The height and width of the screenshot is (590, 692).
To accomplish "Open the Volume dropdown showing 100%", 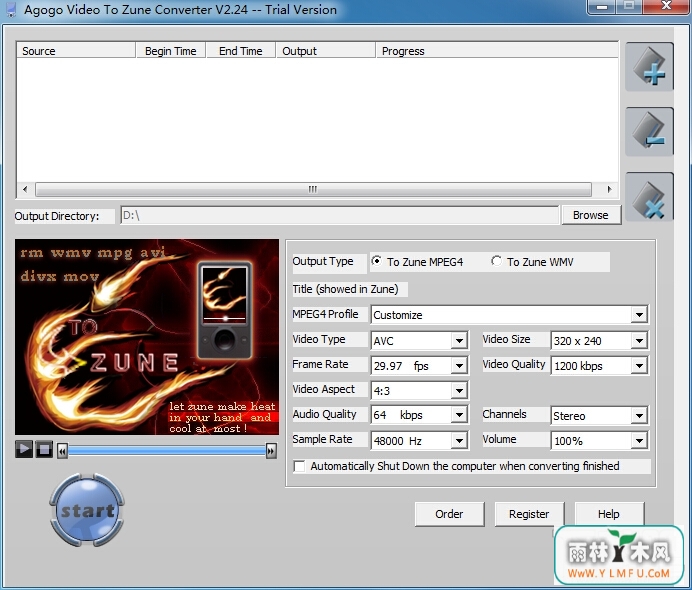I will click(x=639, y=440).
